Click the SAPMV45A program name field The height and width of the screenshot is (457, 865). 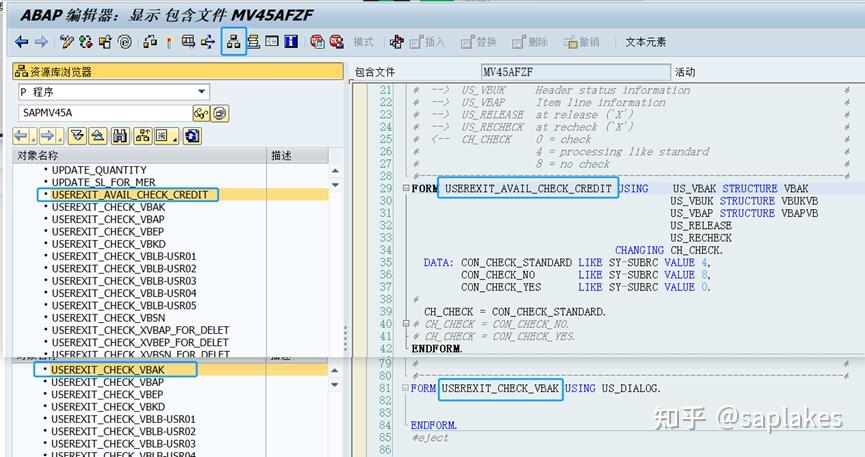coord(105,113)
